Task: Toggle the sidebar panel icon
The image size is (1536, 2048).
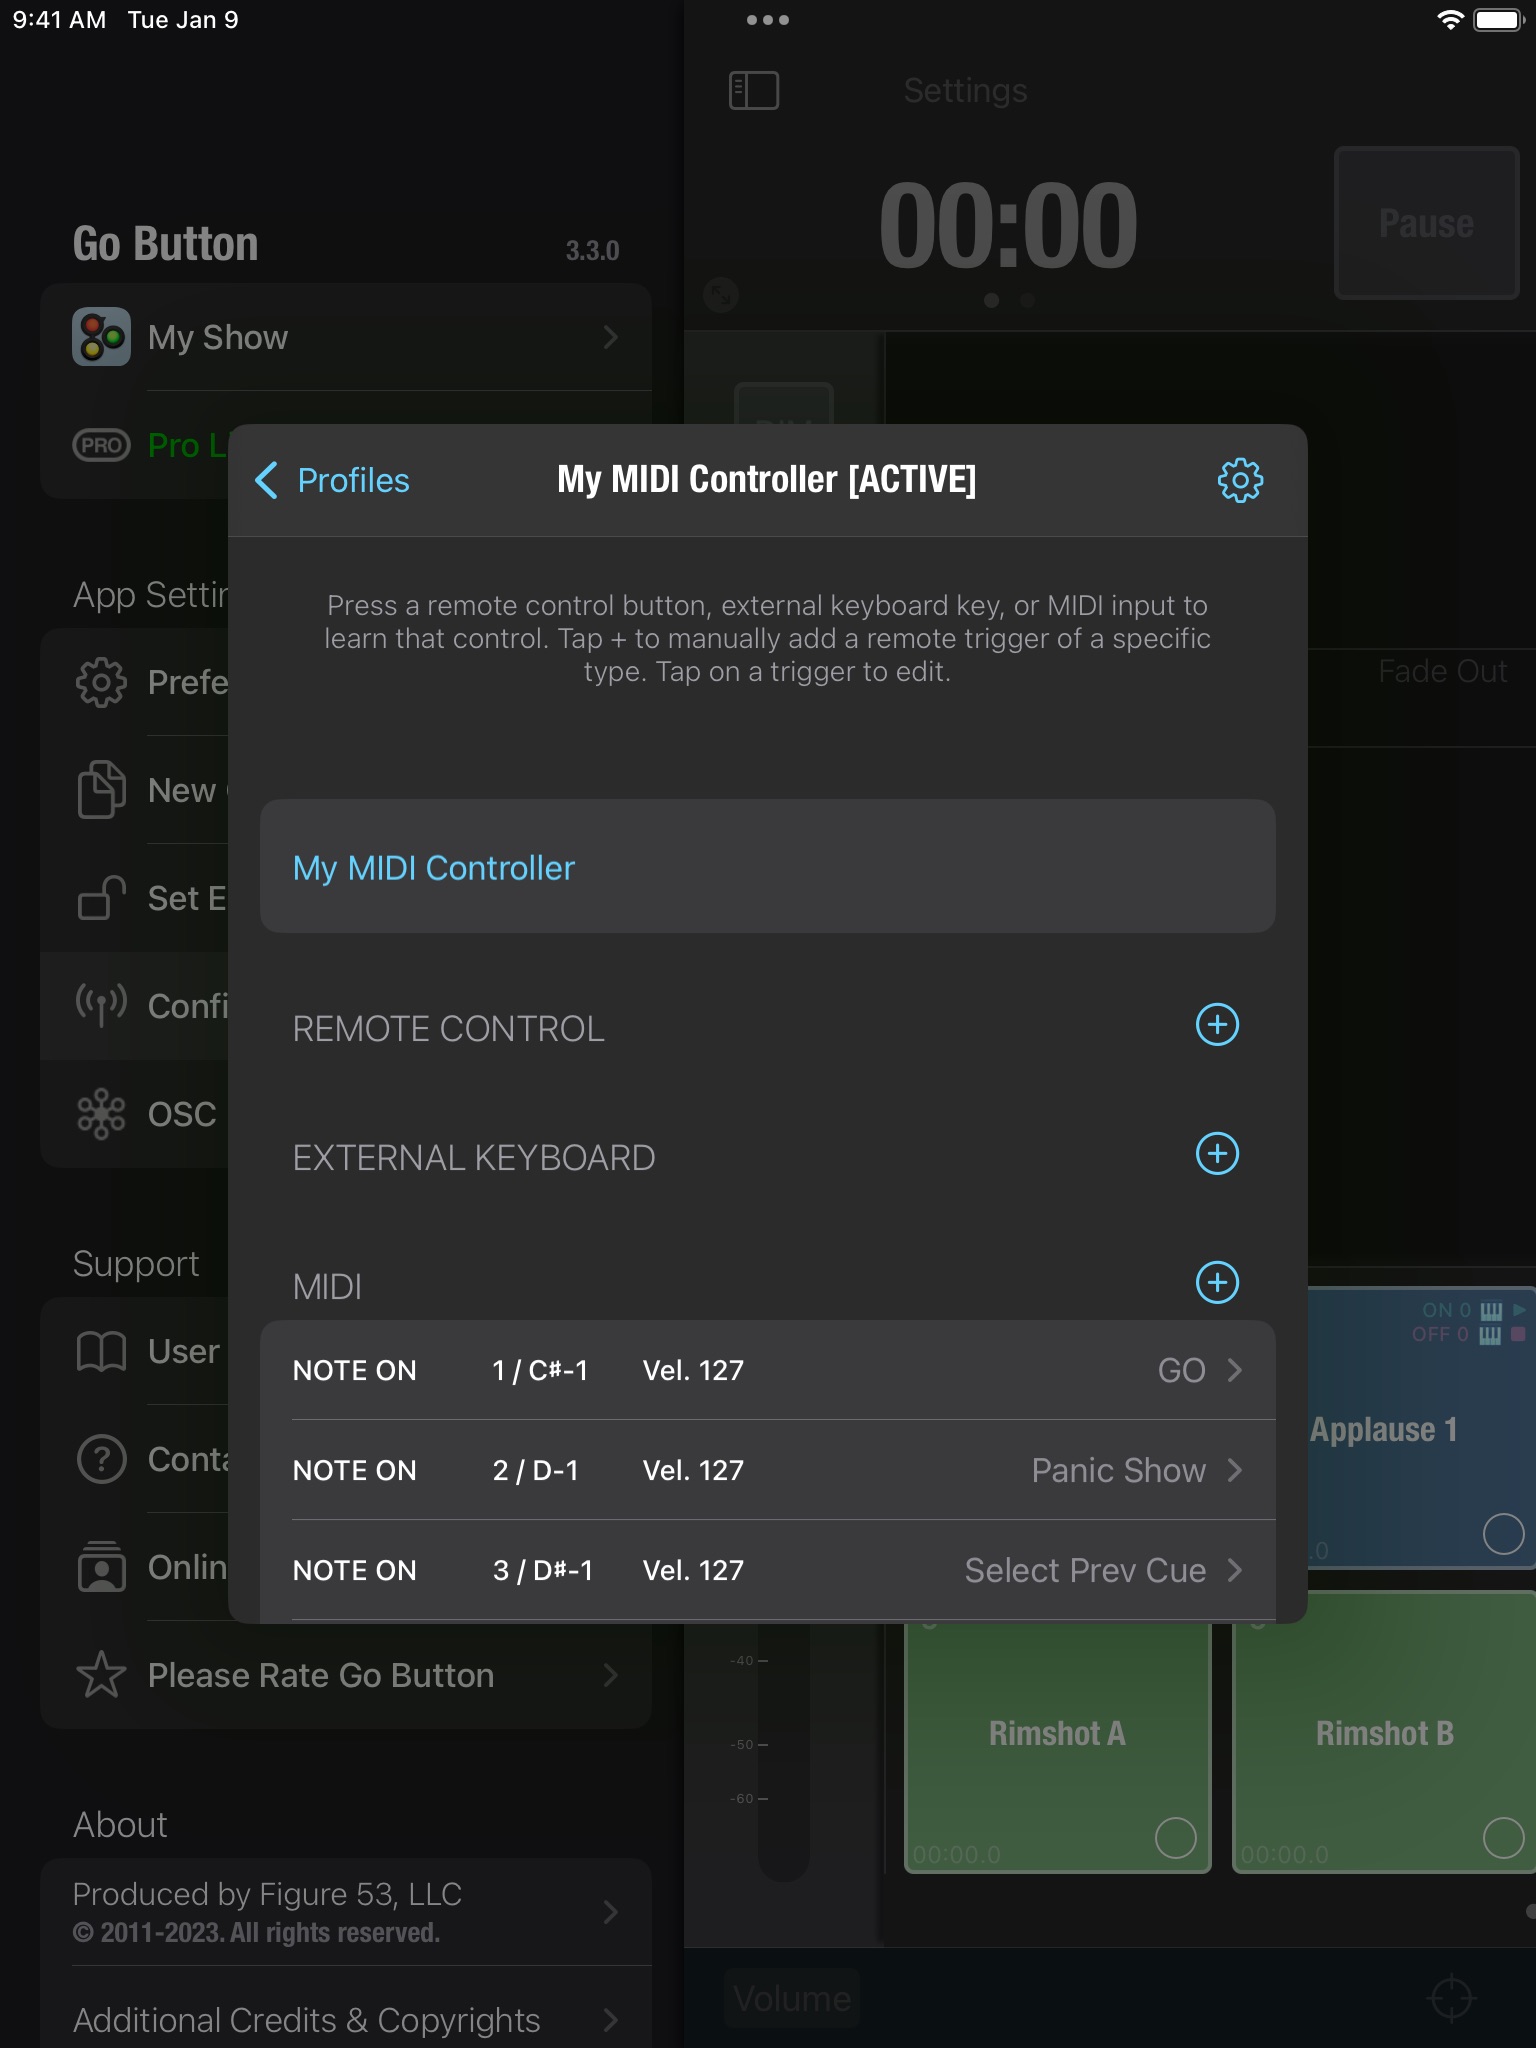Action: 754,91
